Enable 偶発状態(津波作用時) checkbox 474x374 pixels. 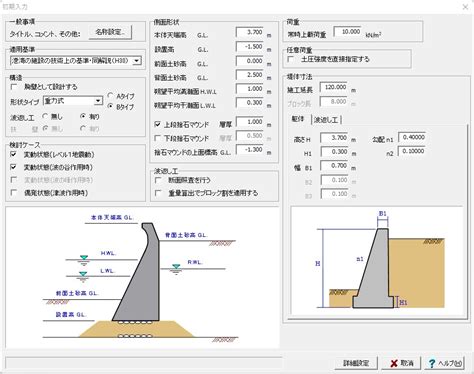(x=14, y=193)
